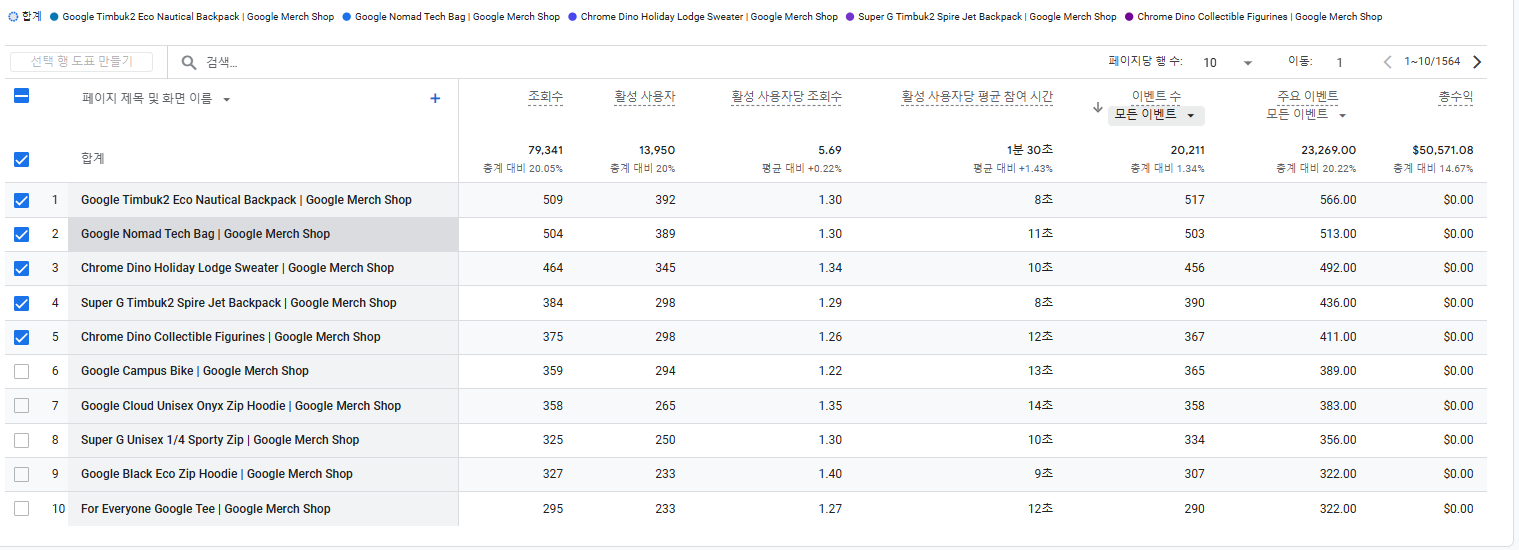Screen dimensions: 1519x550
Task: Go to the previous page arrow
Action: click(x=1387, y=62)
